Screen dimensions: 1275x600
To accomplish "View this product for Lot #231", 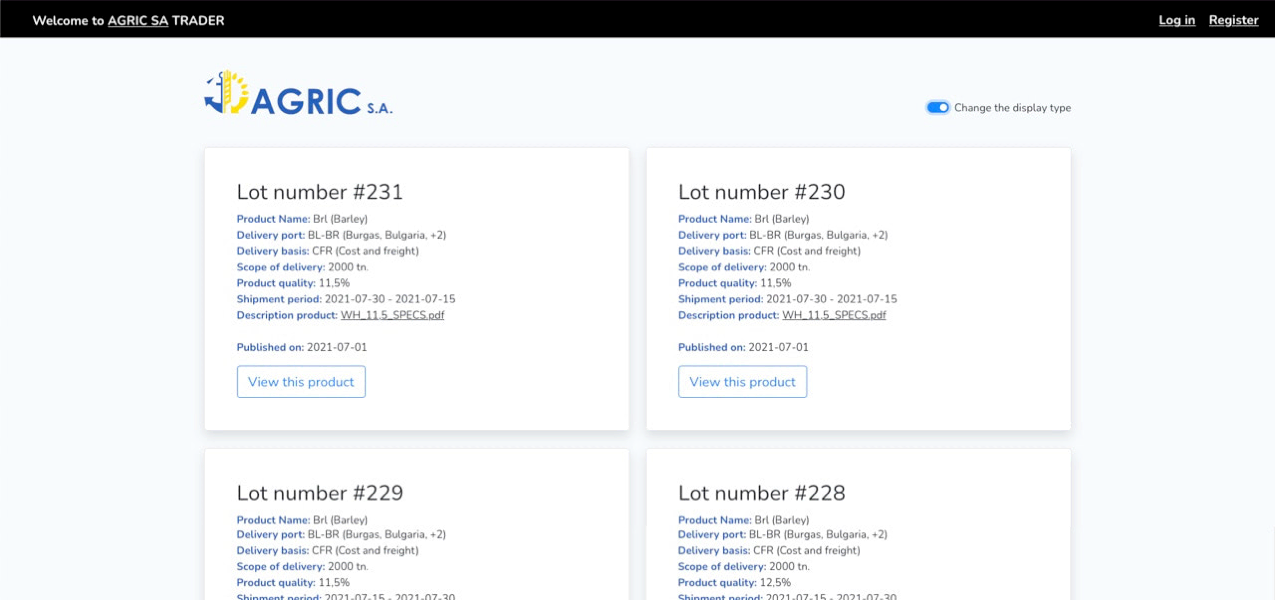I will (x=301, y=382).
